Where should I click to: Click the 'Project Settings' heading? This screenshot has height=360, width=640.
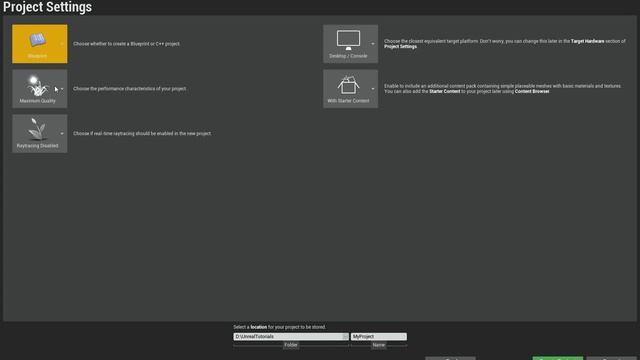point(47,7)
